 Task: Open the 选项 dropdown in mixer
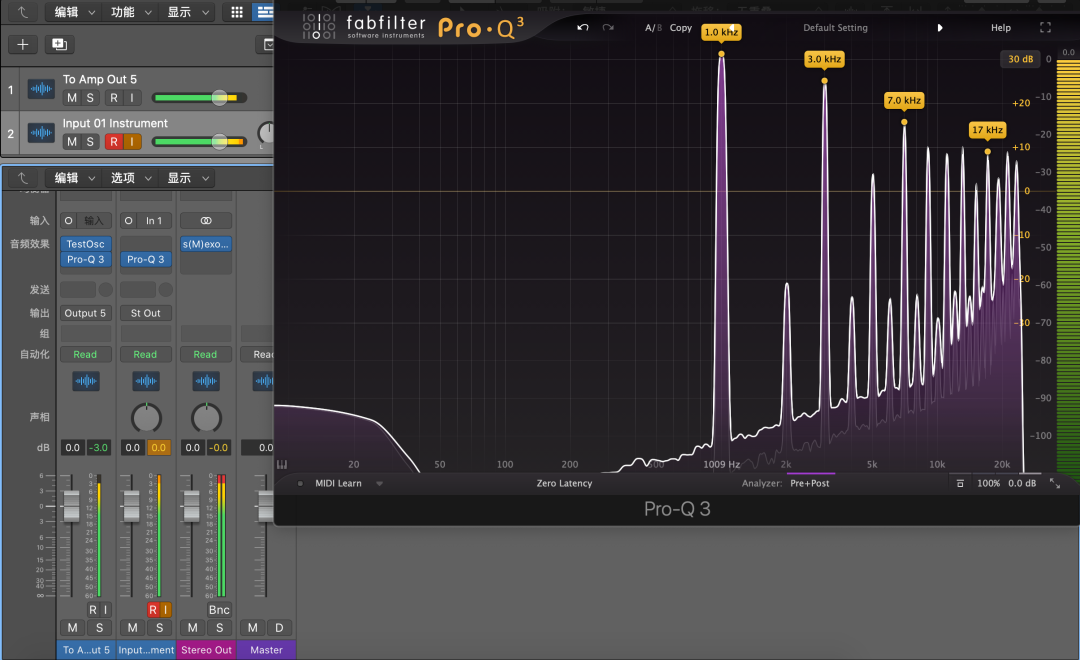129,178
